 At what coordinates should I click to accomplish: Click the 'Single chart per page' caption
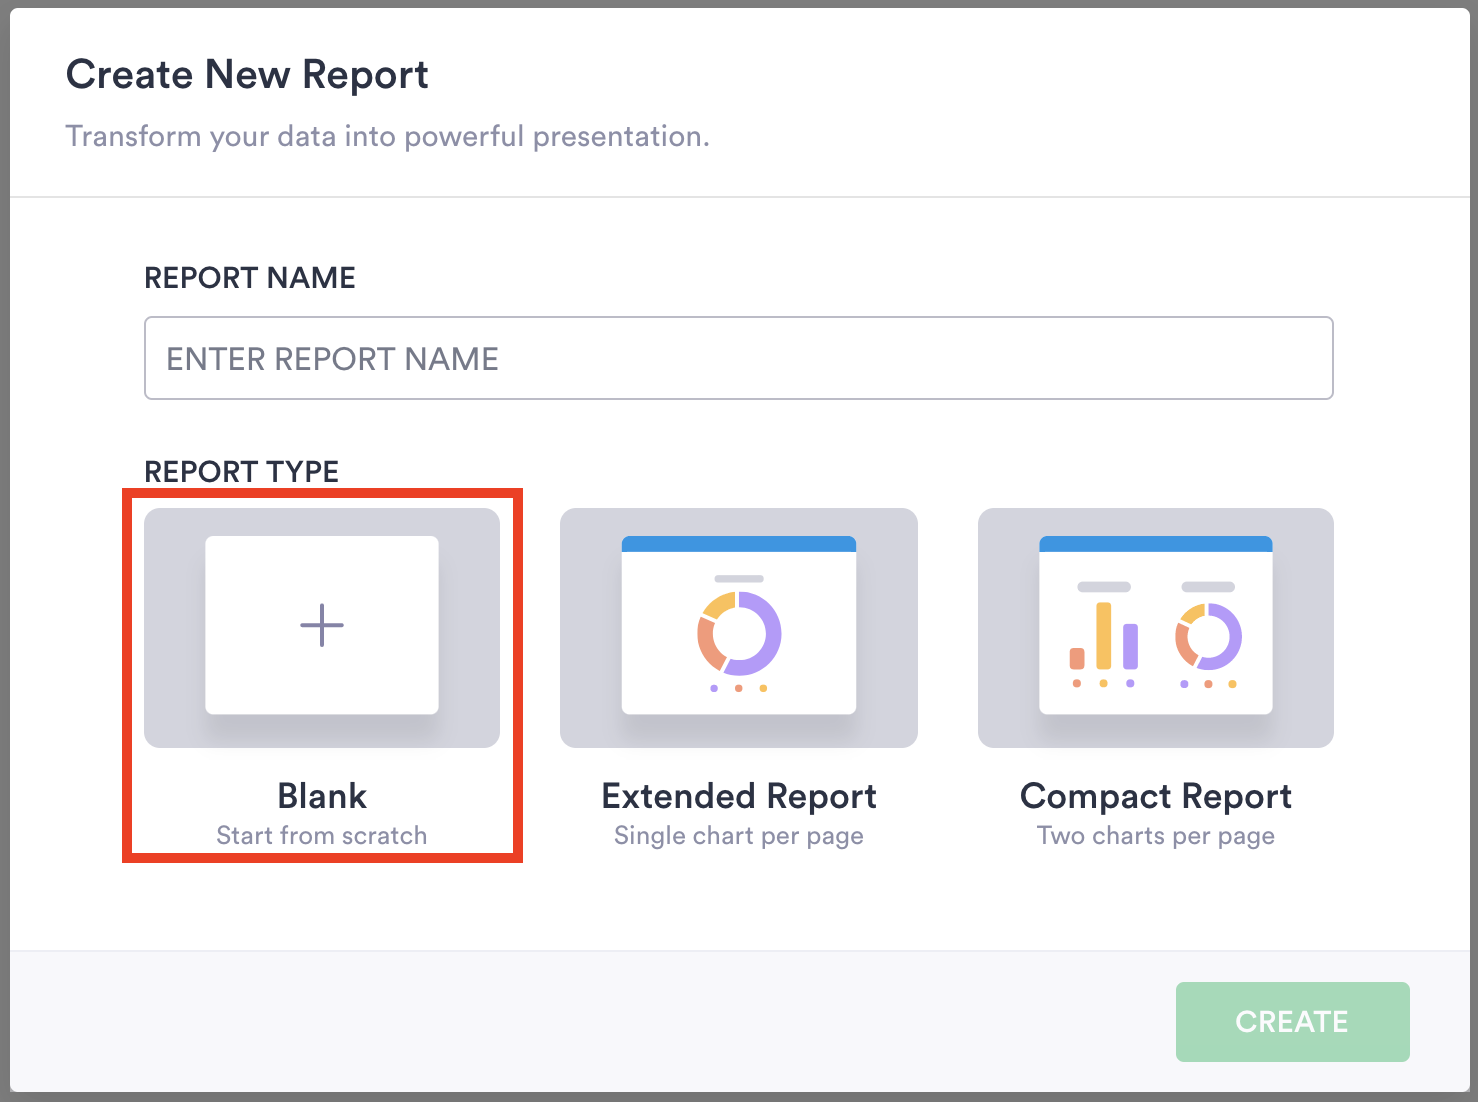[739, 835]
